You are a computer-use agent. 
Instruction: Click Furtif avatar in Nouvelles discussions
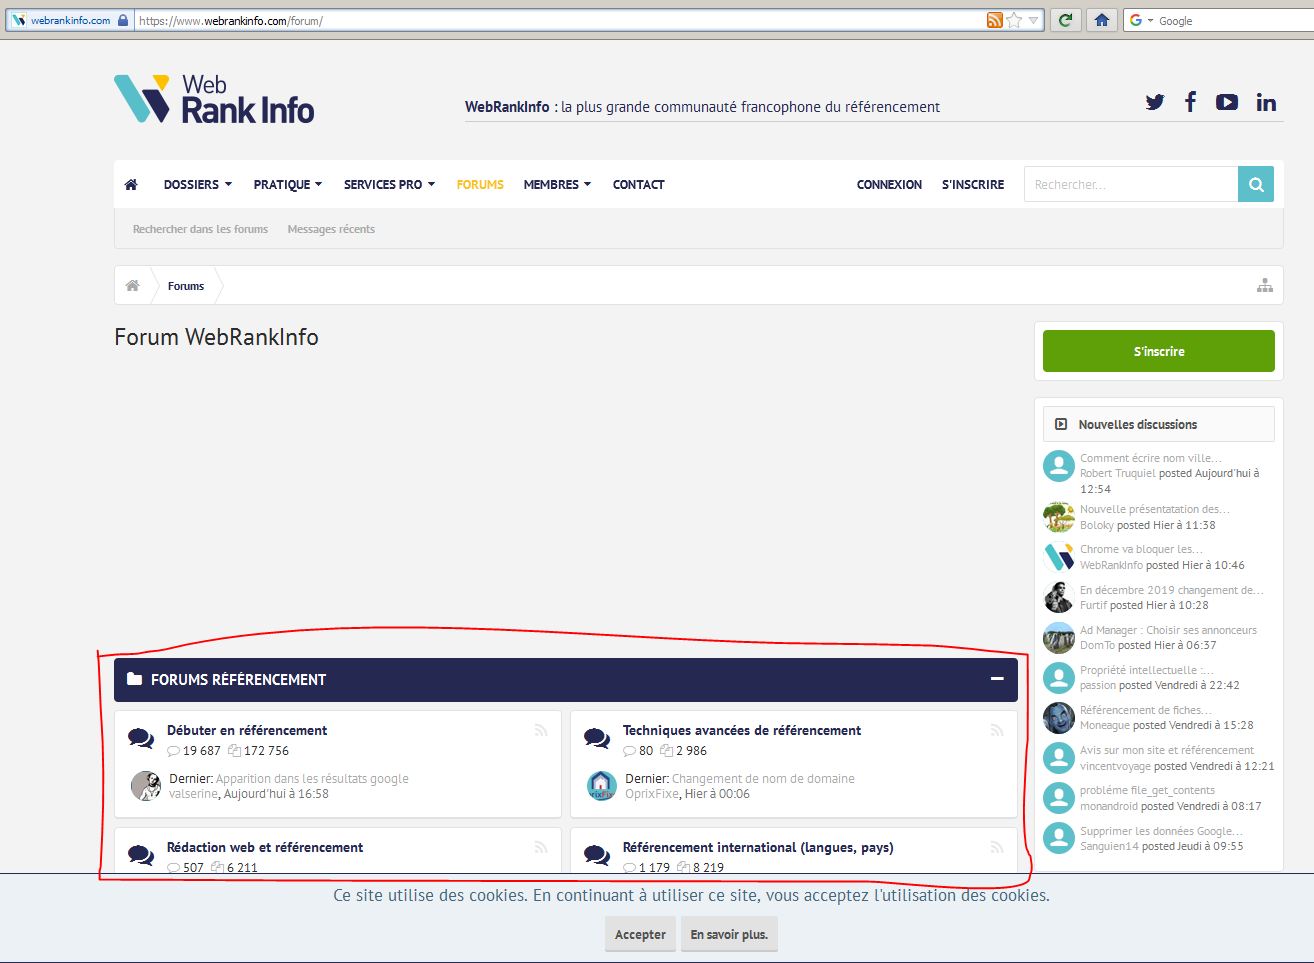tap(1059, 597)
